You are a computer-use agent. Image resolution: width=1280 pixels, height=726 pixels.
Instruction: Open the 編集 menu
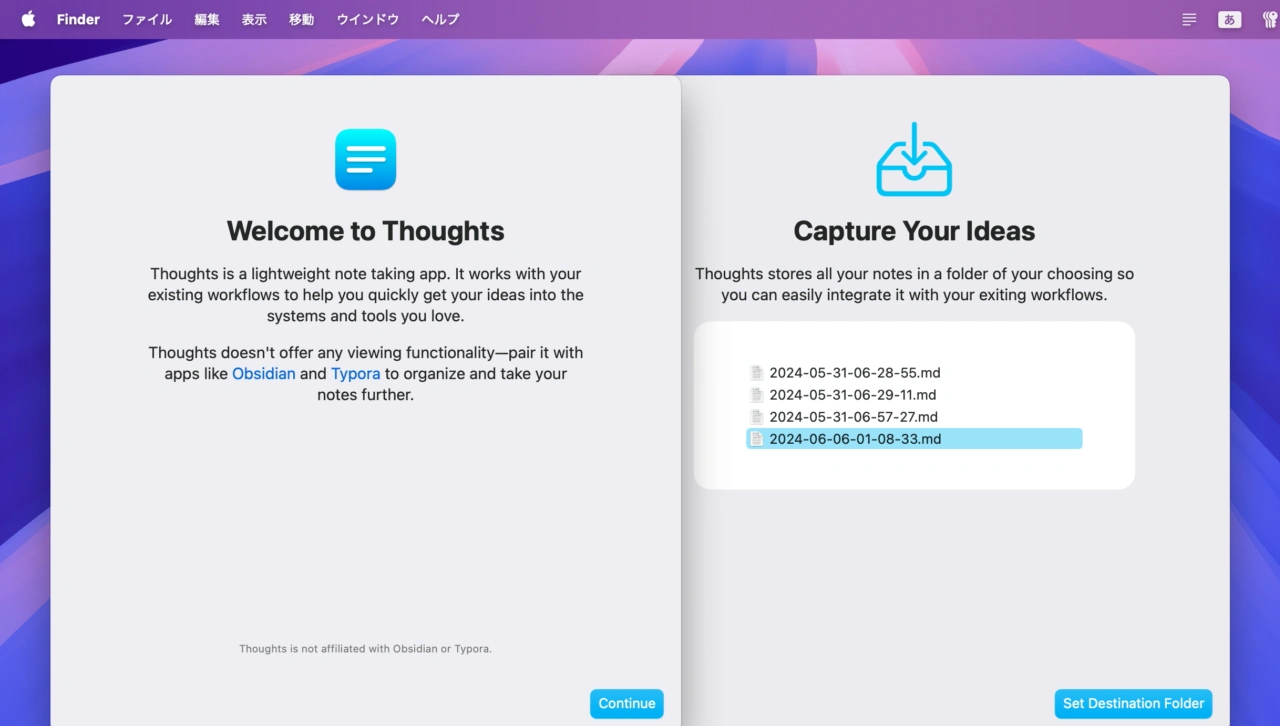click(x=207, y=19)
